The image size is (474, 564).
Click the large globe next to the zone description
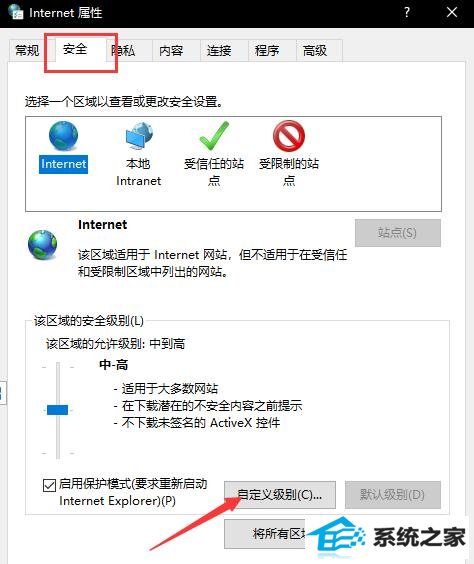(x=42, y=245)
